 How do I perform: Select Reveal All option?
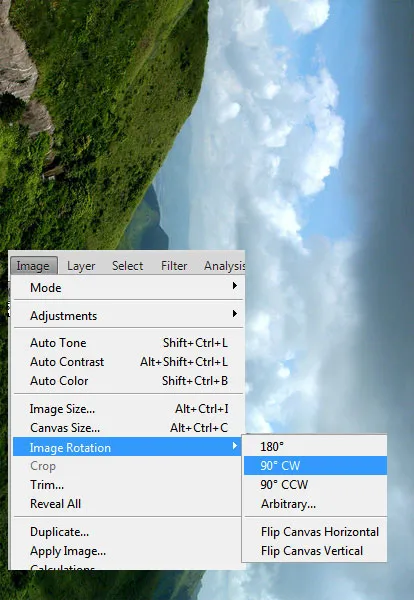point(128,504)
